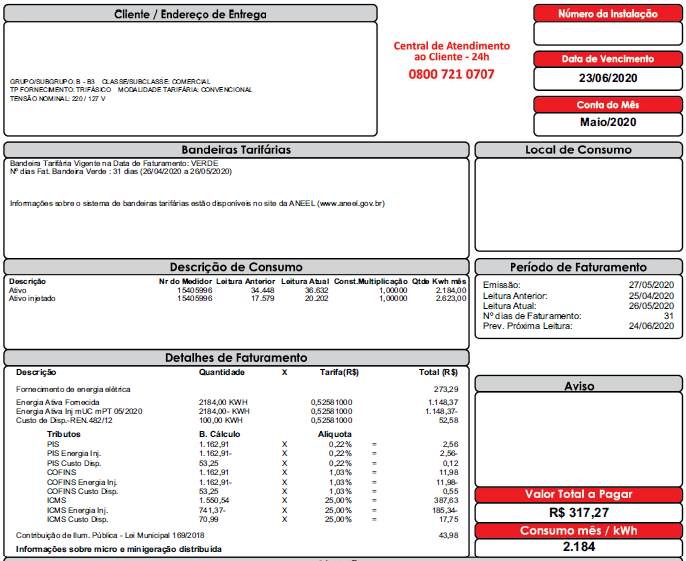Click the Ativo injetado meter row
Screen dimensions: 686x561
click(238, 298)
